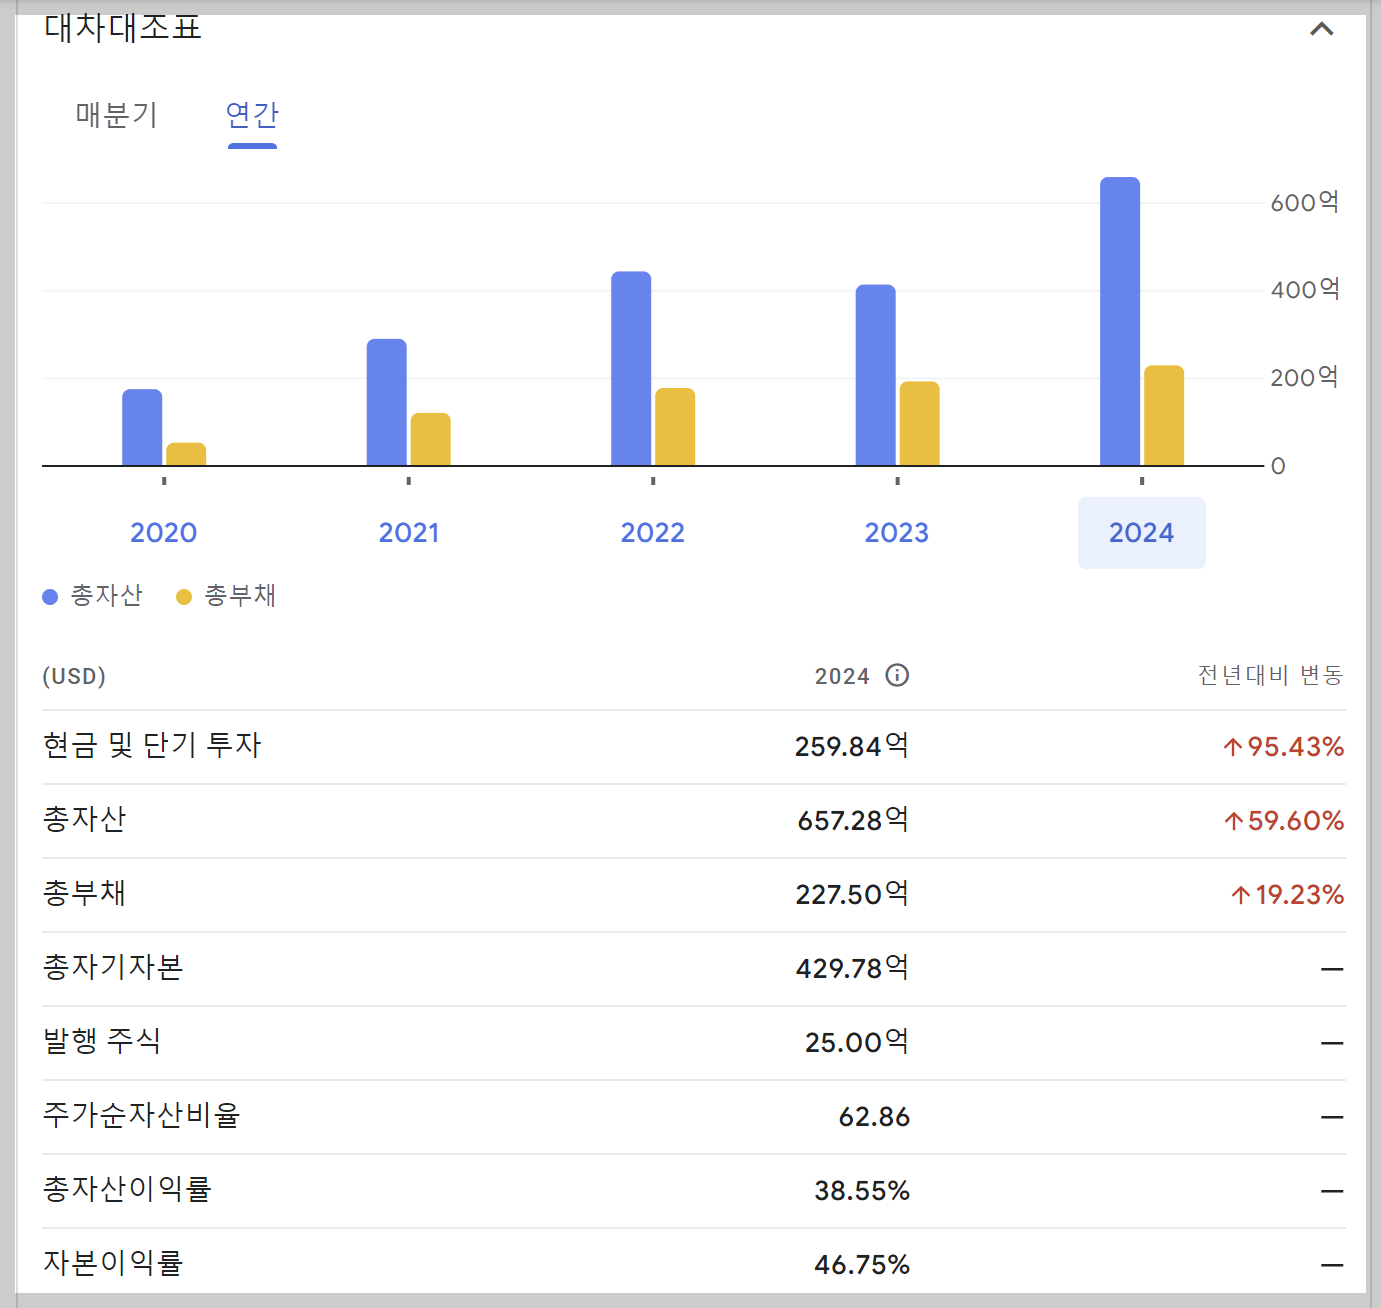
Task: Click the tallest blue 2024 총자산 bar
Action: click(x=1120, y=320)
